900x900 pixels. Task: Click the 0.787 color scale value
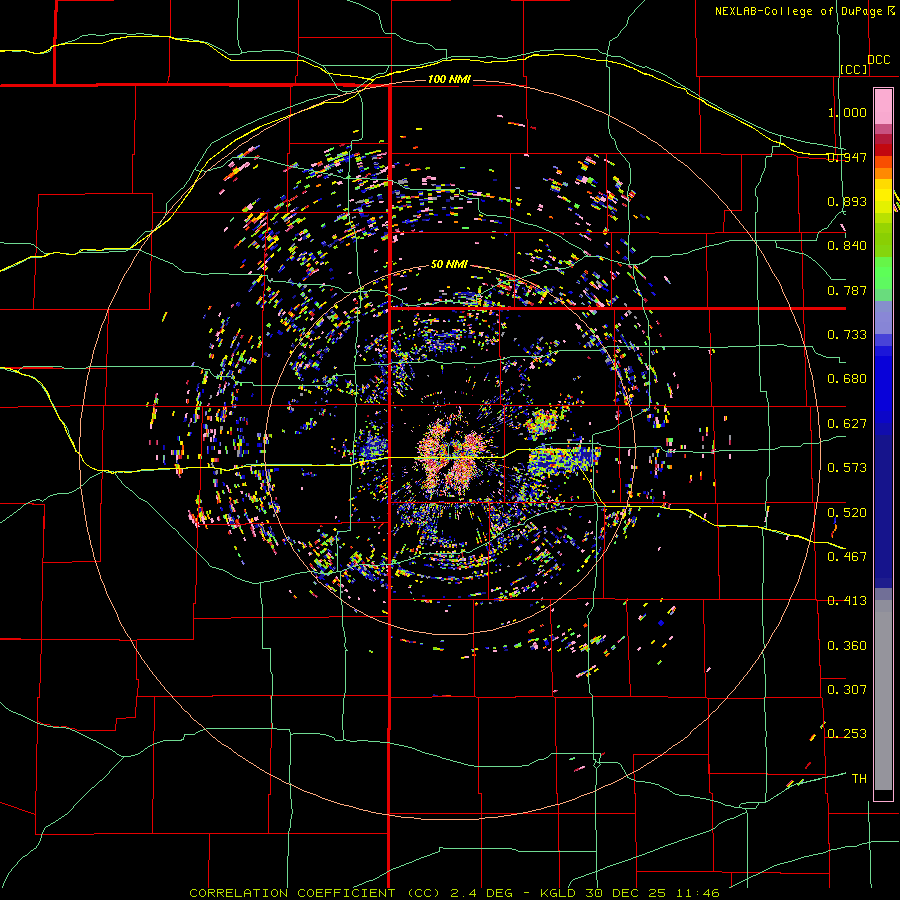pos(847,290)
